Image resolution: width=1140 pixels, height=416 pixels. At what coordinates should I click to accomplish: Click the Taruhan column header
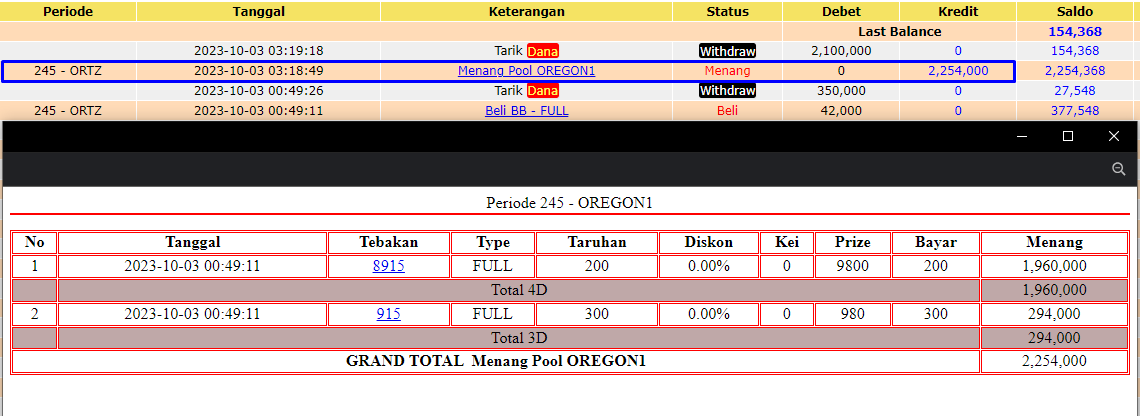tap(597, 242)
